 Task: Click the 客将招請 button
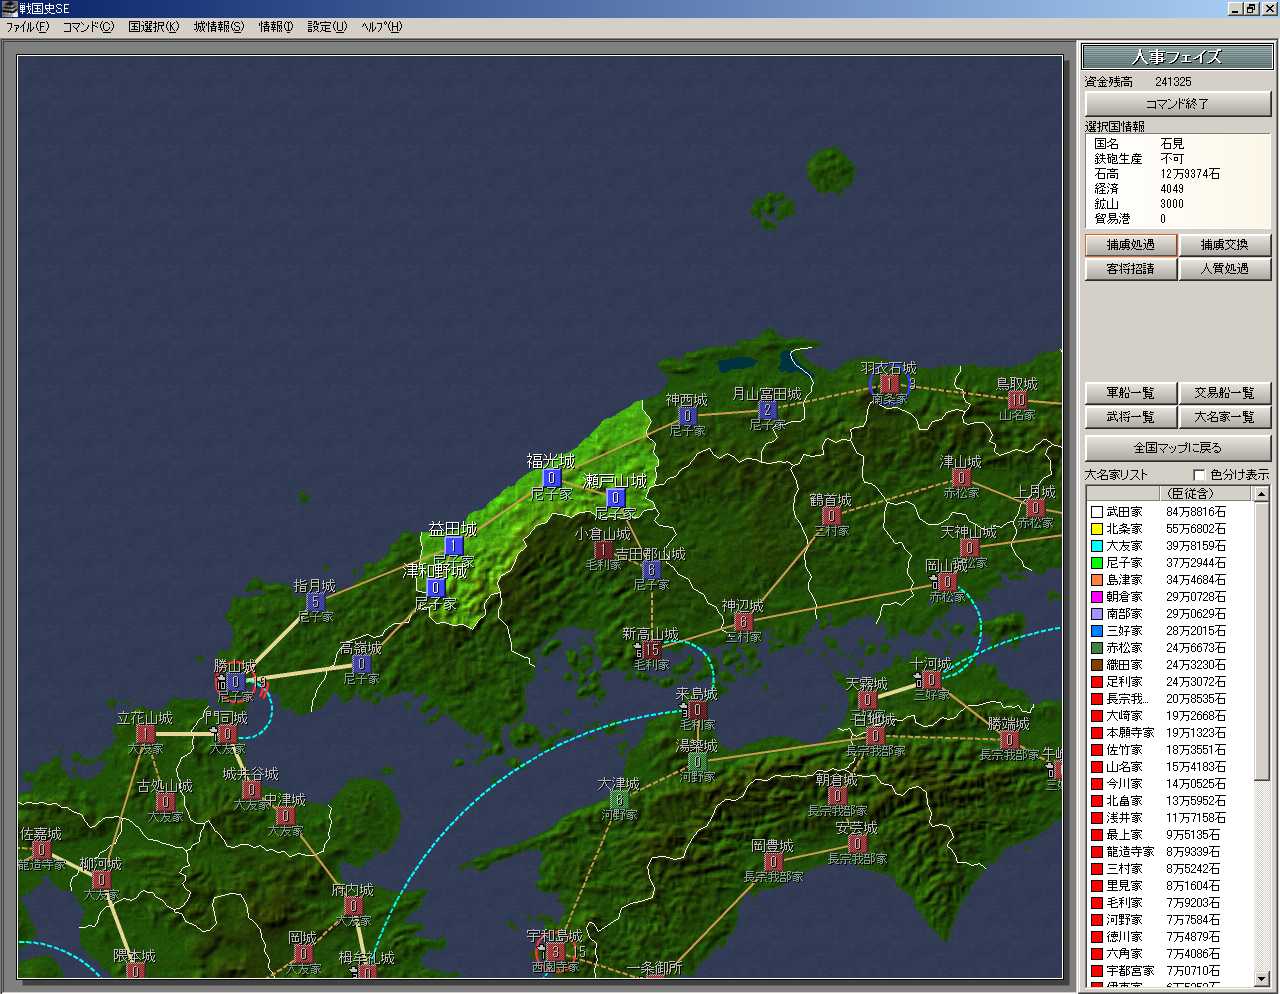[1131, 269]
